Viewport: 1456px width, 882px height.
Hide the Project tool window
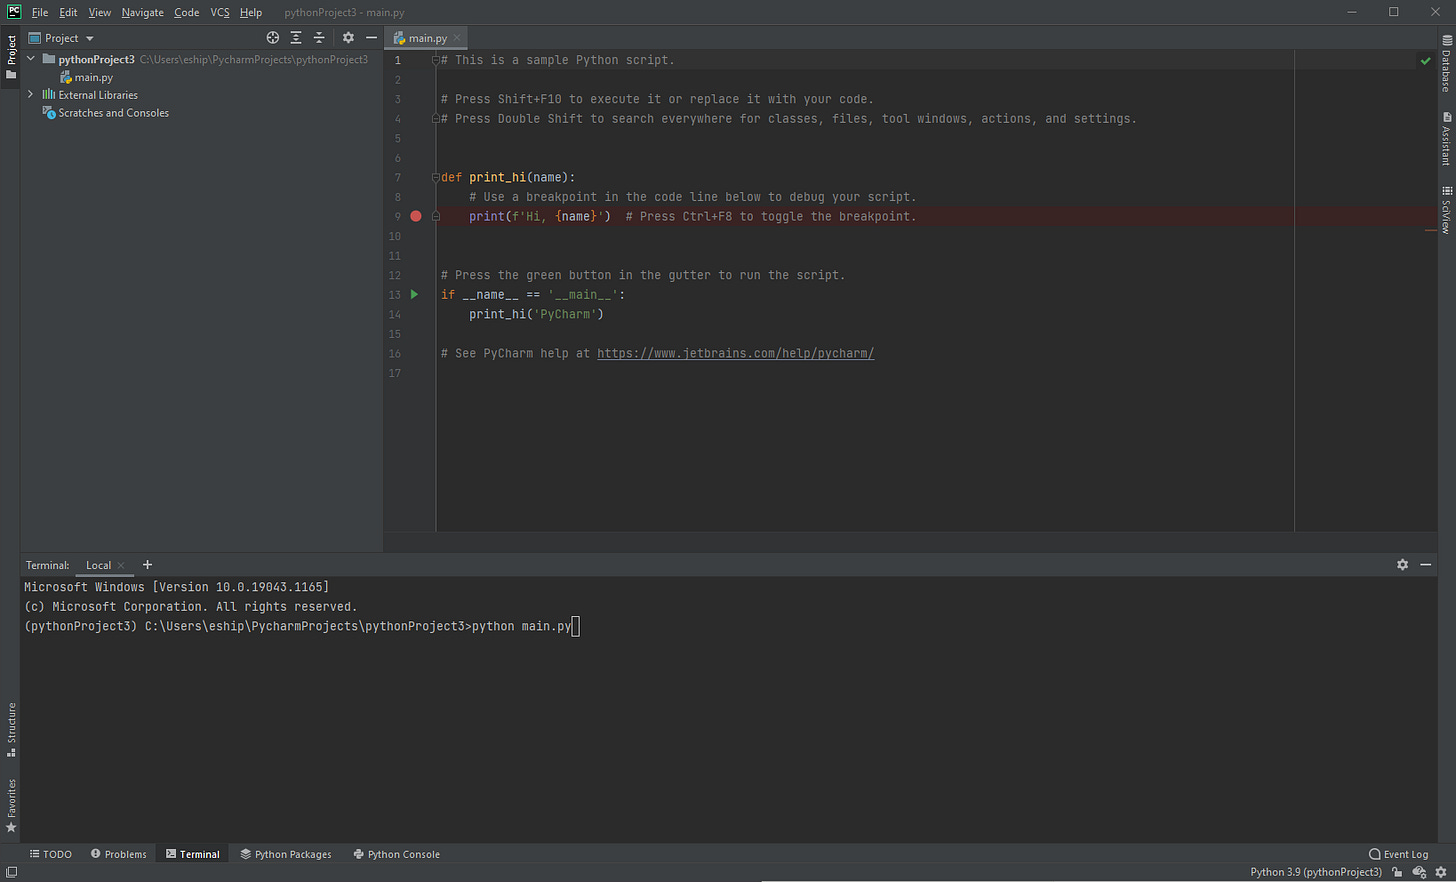click(371, 38)
